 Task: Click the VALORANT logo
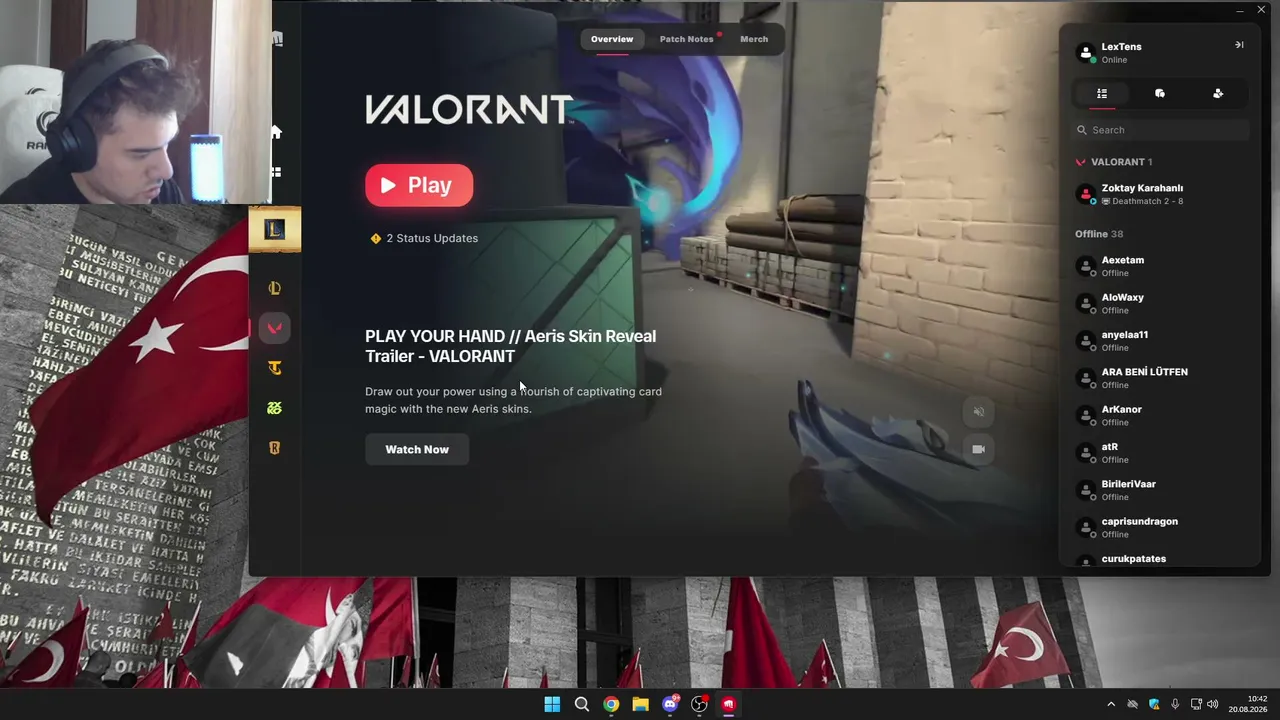(x=468, y=109)
